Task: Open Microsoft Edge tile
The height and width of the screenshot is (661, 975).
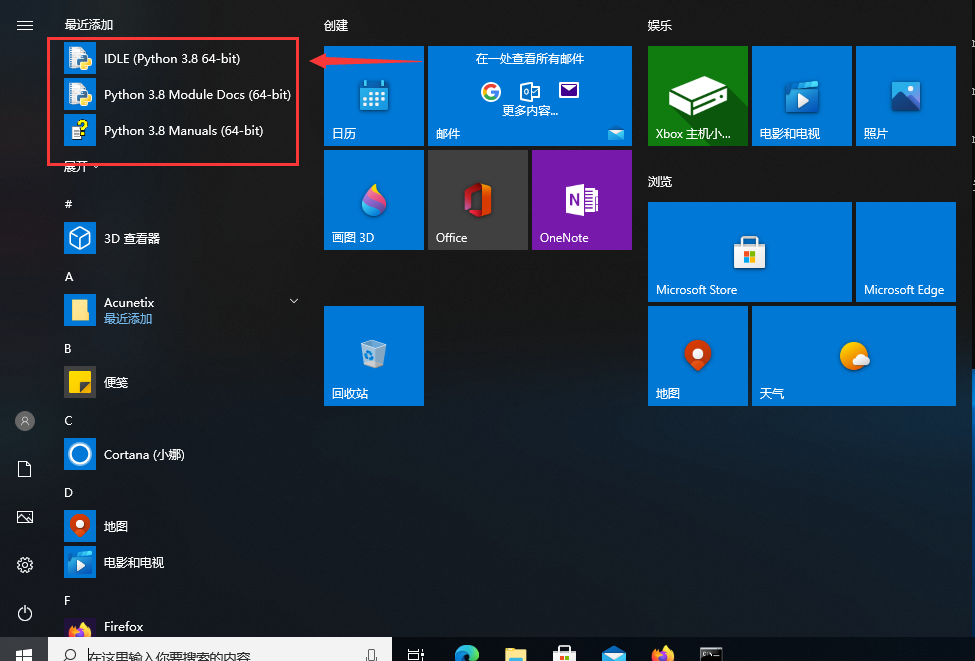Action: (x=905, y=252)
